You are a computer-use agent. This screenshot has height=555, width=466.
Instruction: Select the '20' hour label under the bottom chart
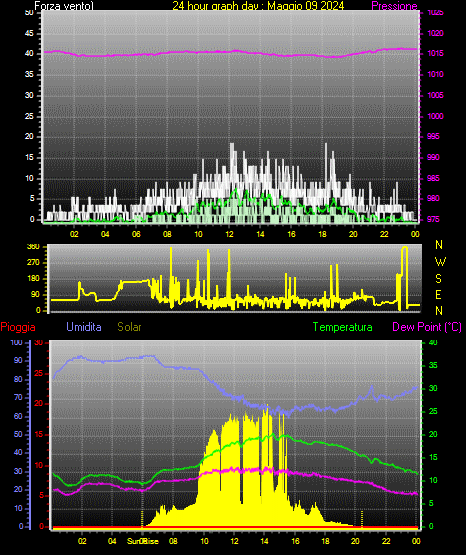(355, 541)
